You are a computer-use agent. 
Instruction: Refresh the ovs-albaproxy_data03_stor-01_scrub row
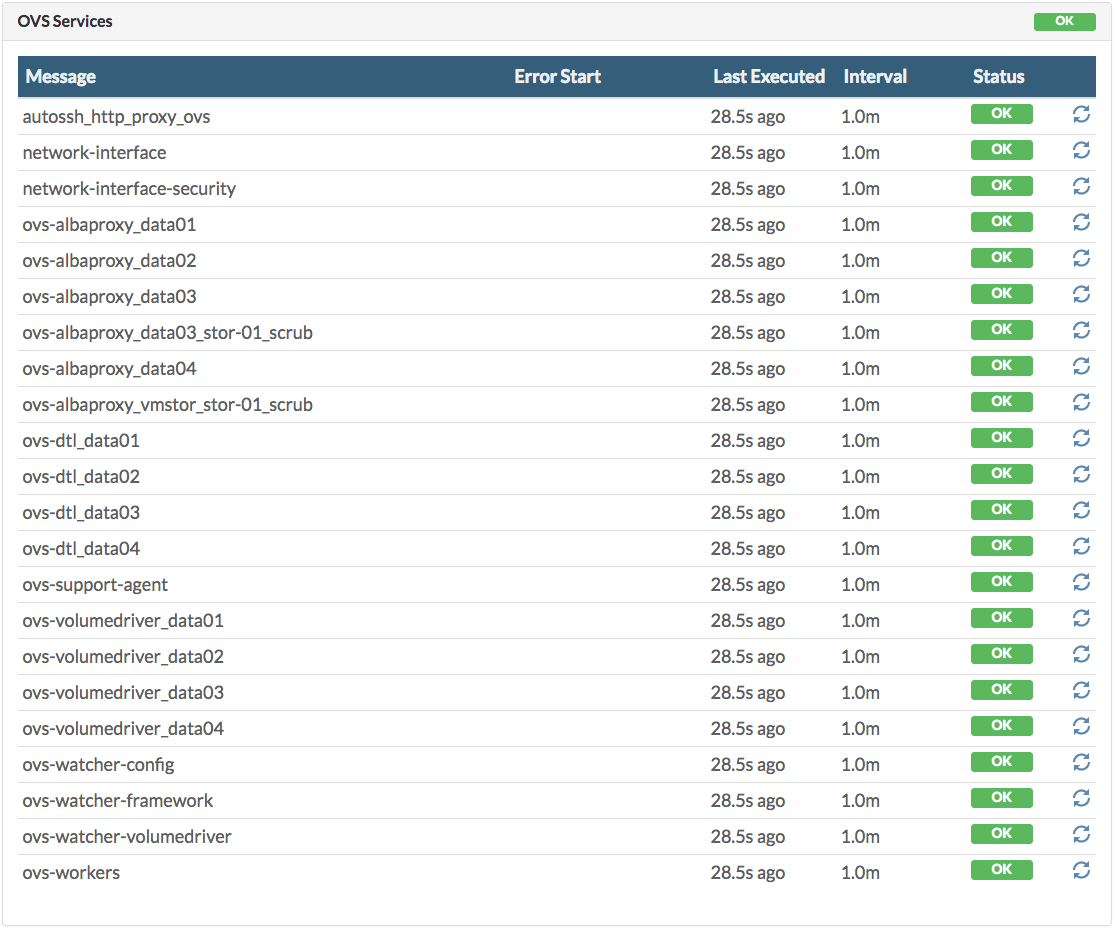point(1080,330)
